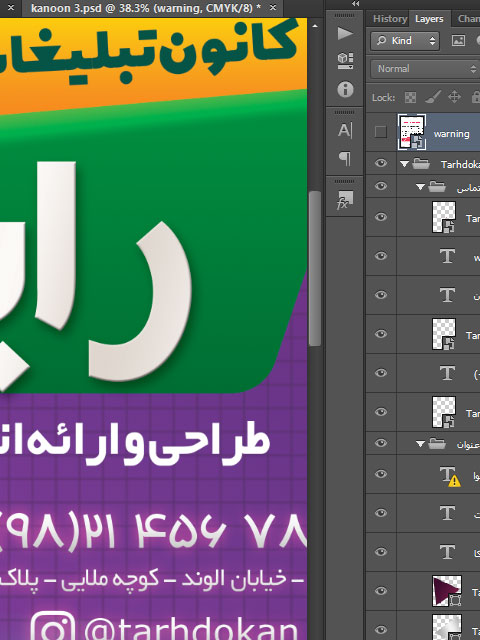Viewport: 480px width, 640px height.
Task: Enable lock image pixels brush icon
Action: coord(432,97)
